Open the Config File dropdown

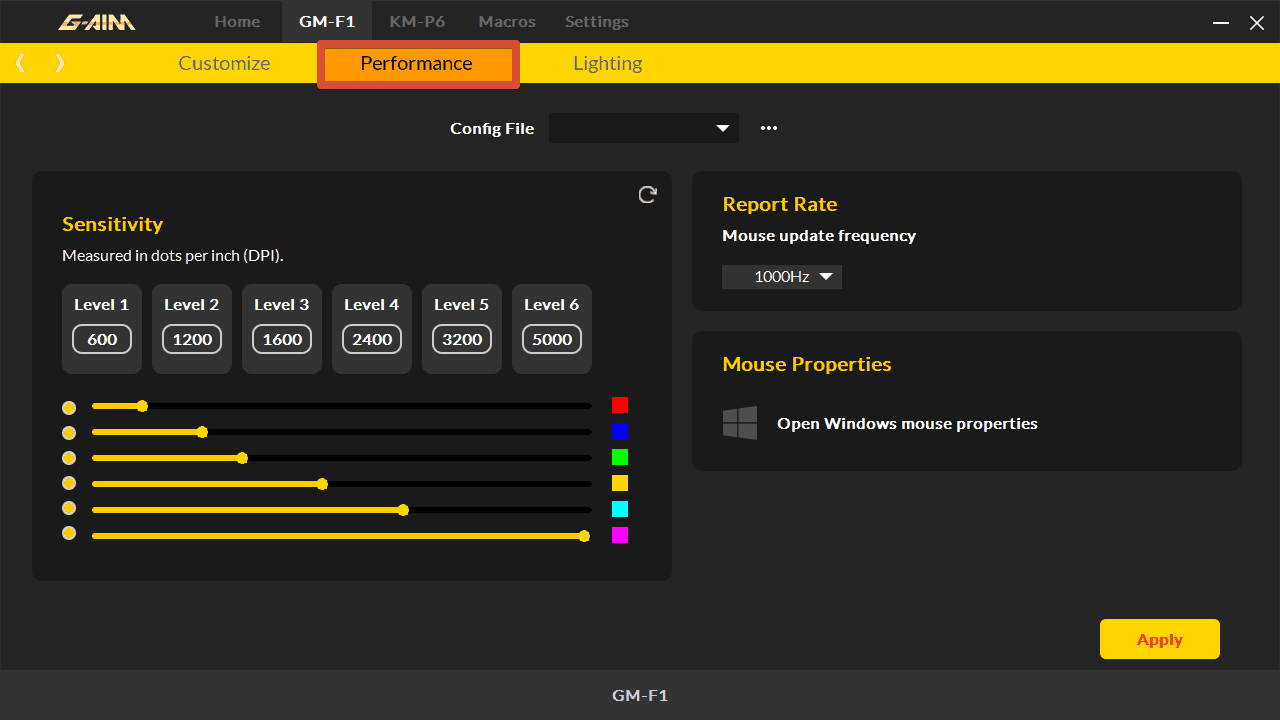[x=644, y=128]
